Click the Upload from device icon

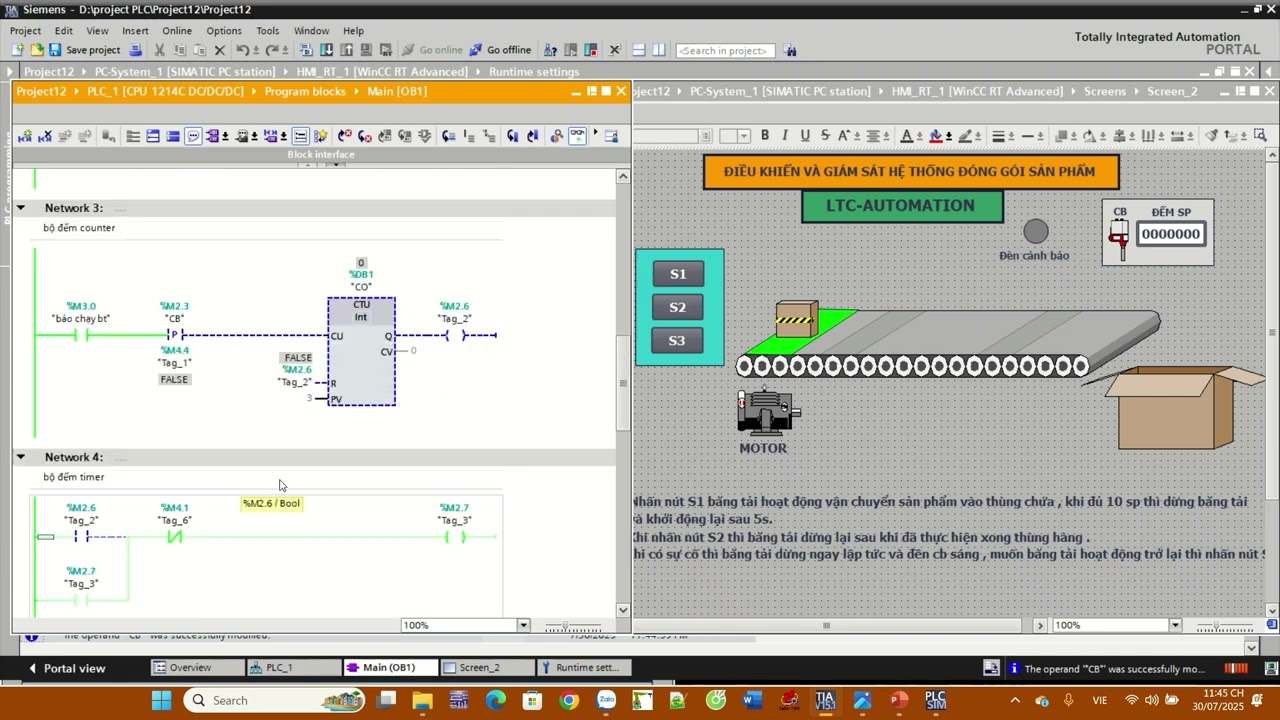[x=345, y=50]
